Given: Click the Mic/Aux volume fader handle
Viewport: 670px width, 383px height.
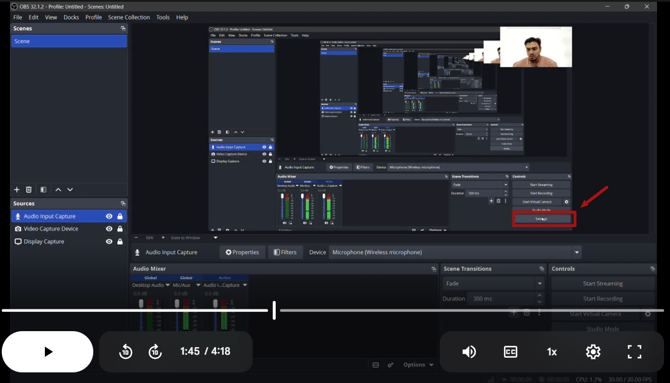Looking at the screenshot, I should pyautogui.click(x=177, y=303).
